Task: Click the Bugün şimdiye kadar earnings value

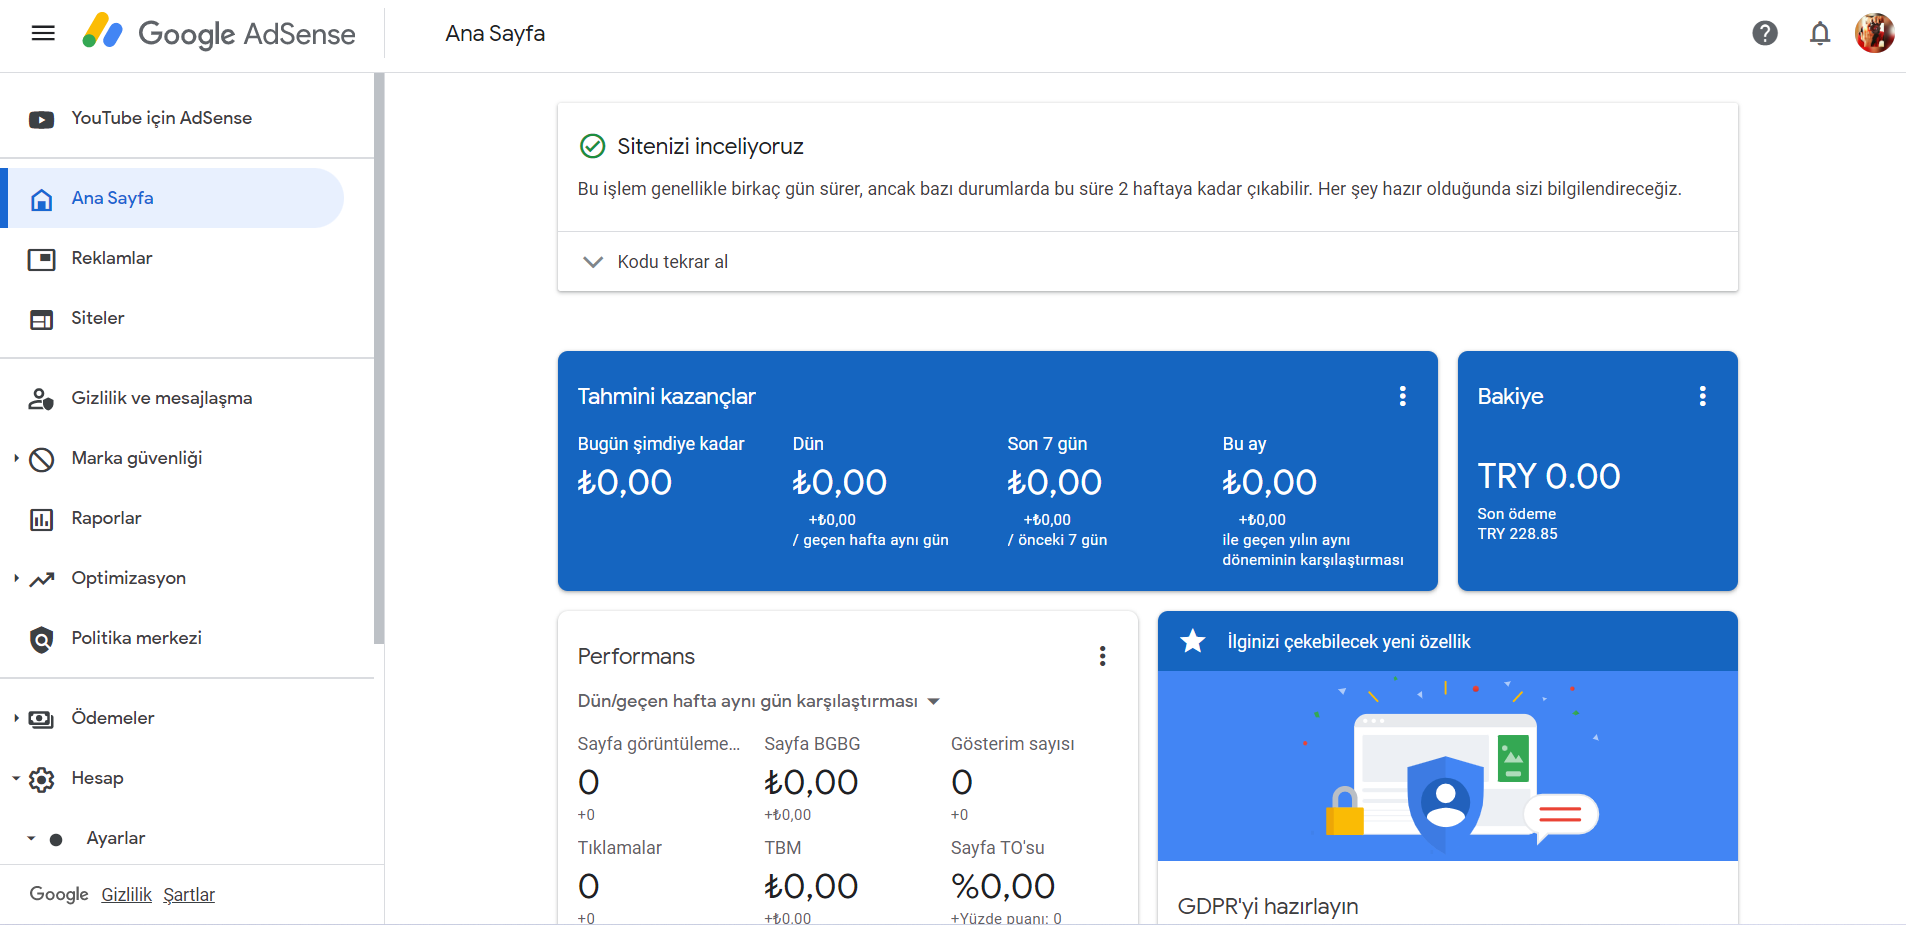Action: [x=624, y=483]
